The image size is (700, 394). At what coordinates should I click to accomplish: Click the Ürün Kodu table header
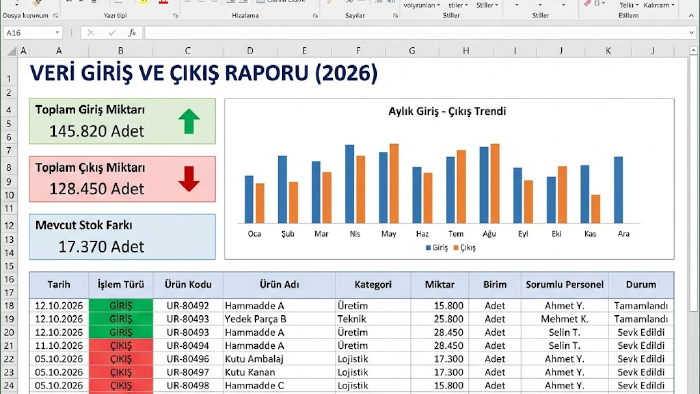coord(188,285)
